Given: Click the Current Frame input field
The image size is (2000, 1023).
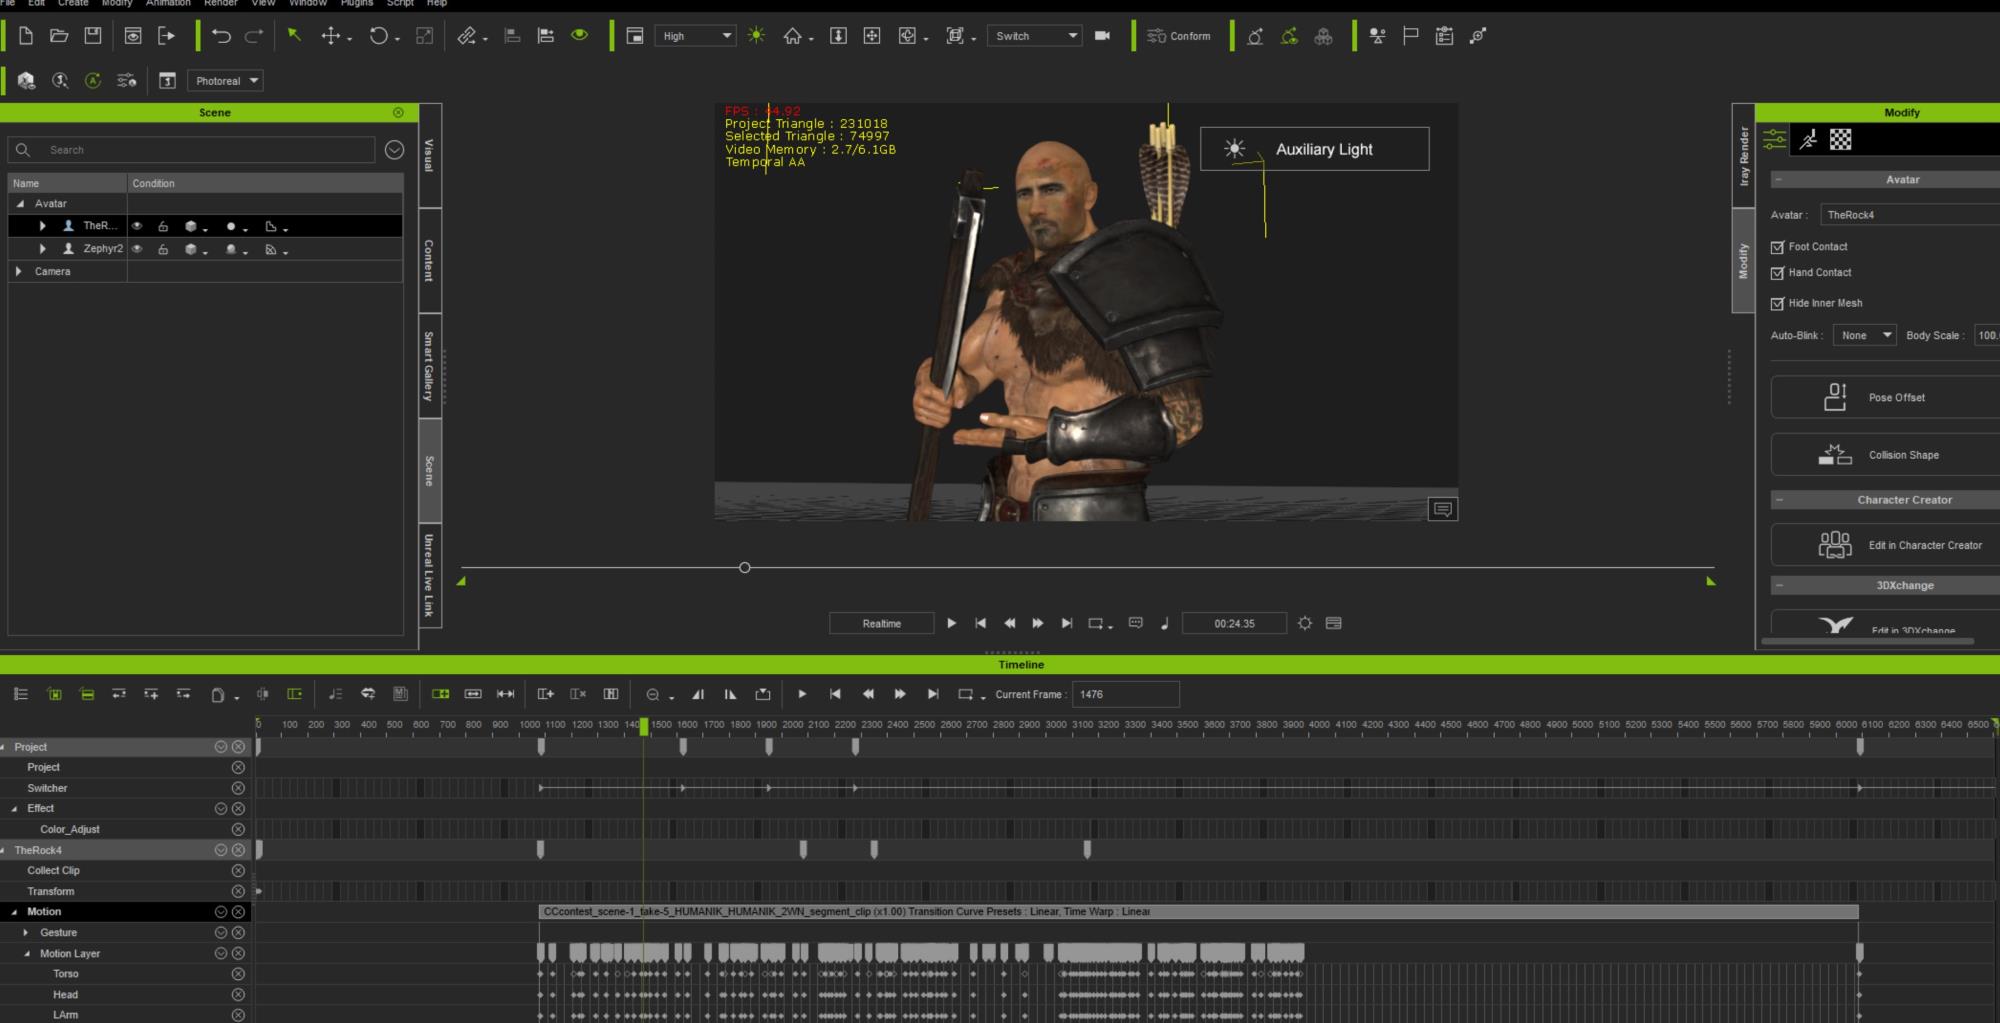Looking at the screenshot, I should pos(1125,694).
